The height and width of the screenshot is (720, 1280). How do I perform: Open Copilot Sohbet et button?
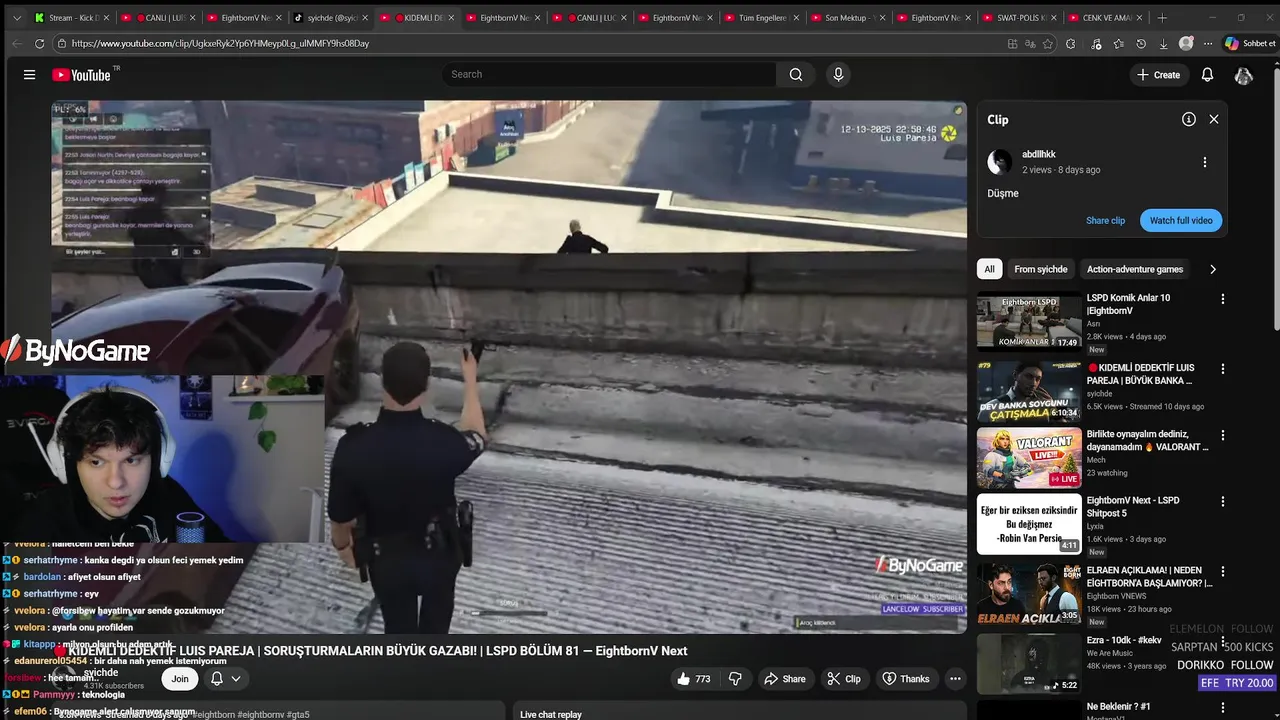1250,44
